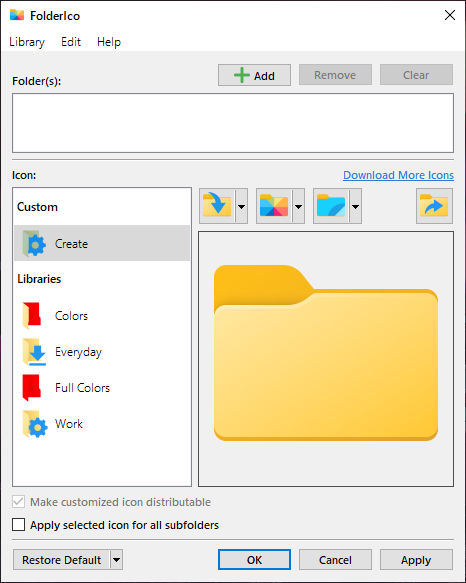The height and width of the screenshot is (583, 466).
Task: Click the Restore Default button
Action: pyautogui.click(x=62, y=560)
